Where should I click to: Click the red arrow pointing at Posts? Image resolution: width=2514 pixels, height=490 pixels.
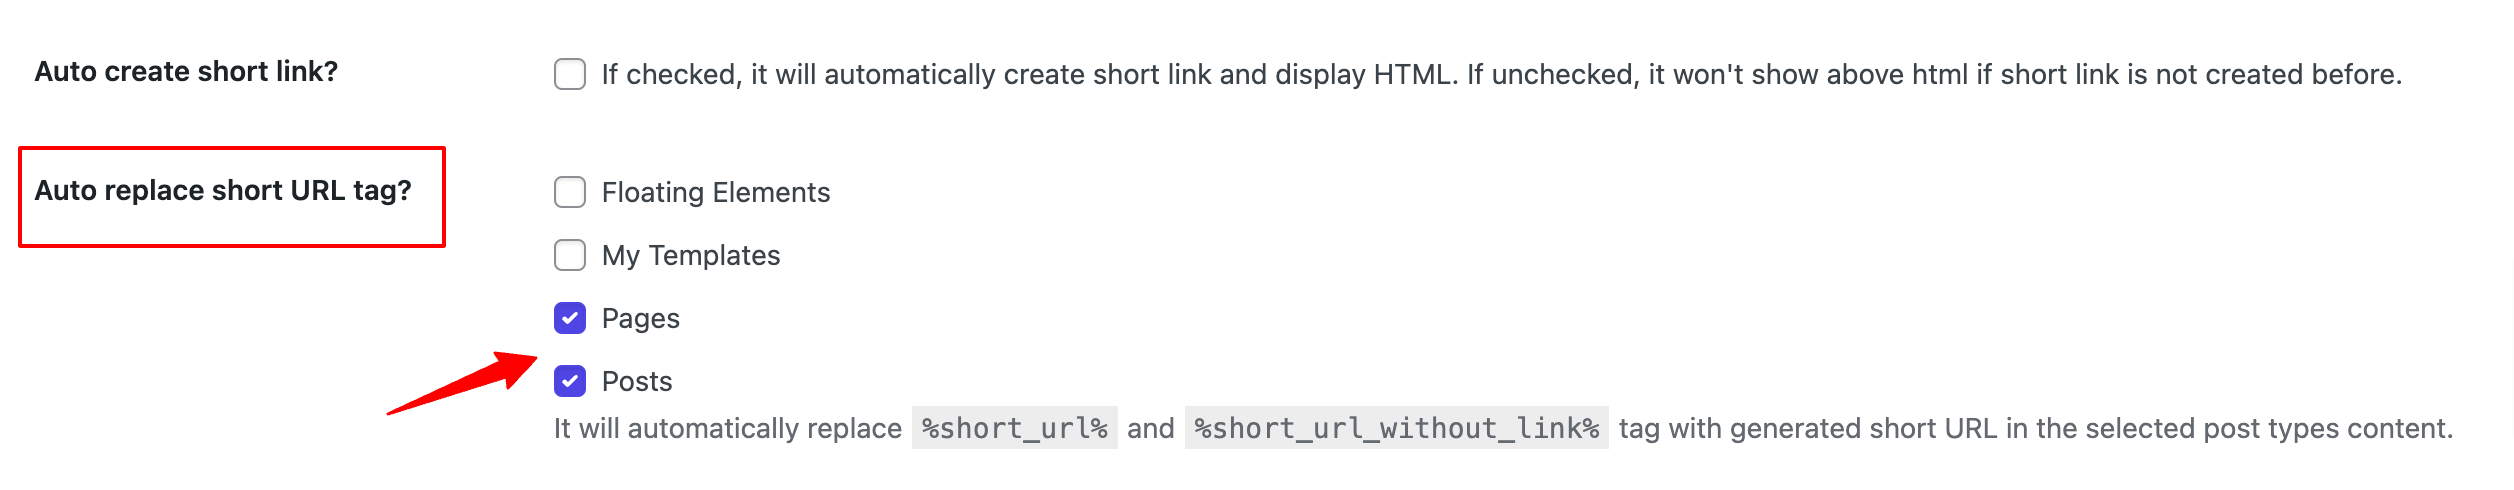pyautogui.click(x=463, y=383)
